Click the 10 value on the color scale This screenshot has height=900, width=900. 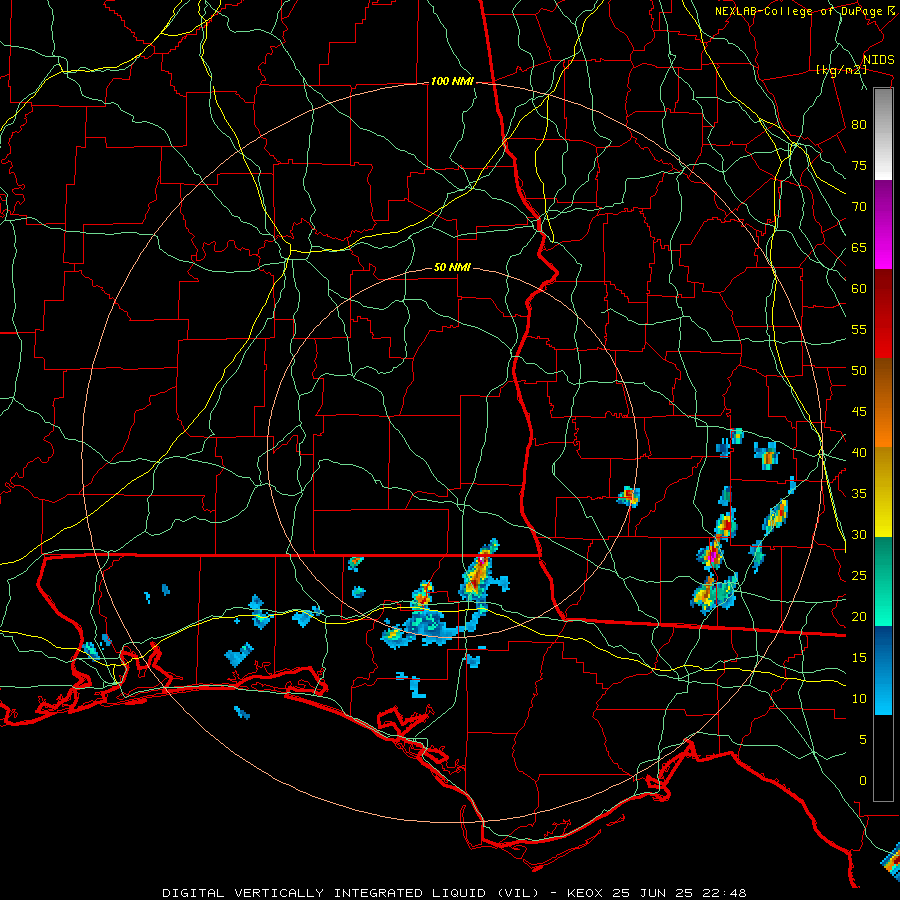pos(859,699)
